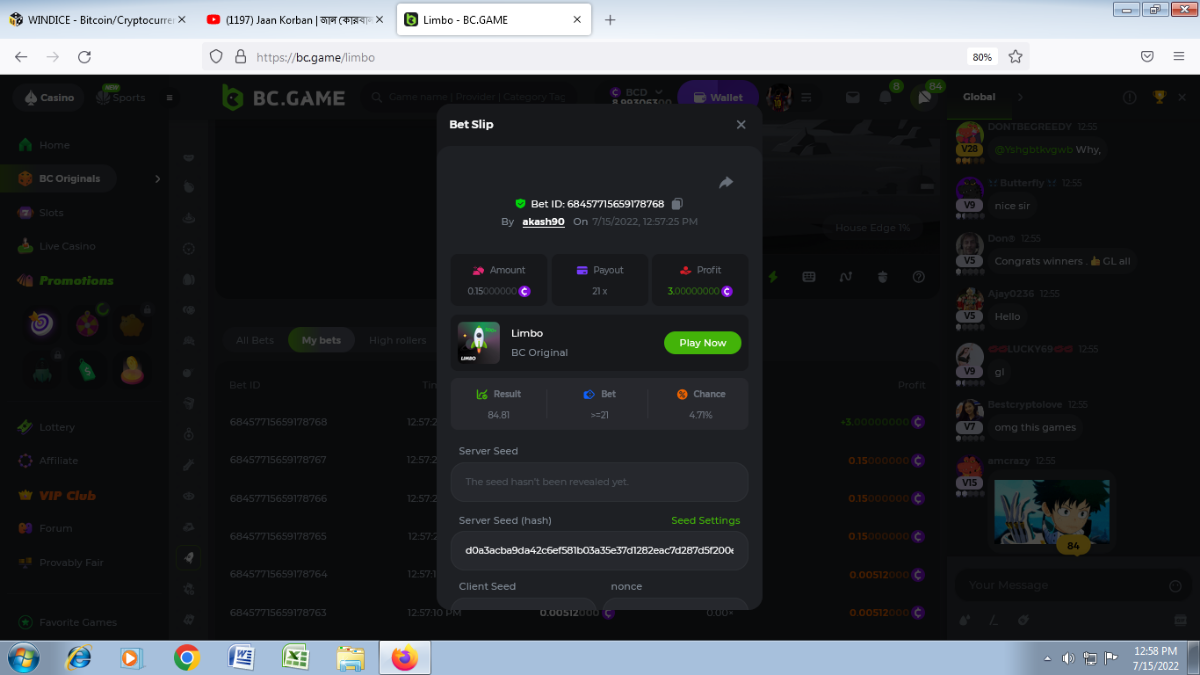Click the Server Seed hash field
The image size is (1200, 675).
pos(599,550)
